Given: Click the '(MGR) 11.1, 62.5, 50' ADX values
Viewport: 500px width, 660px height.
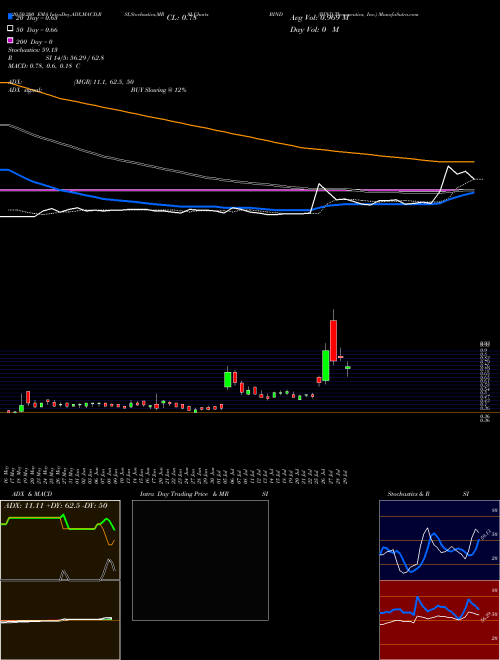Looking at the screenshot, I should [x=104, y=82].
